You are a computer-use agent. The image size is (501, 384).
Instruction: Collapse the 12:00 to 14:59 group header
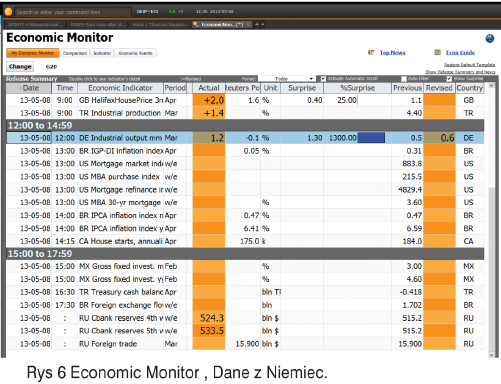point(245,125)
